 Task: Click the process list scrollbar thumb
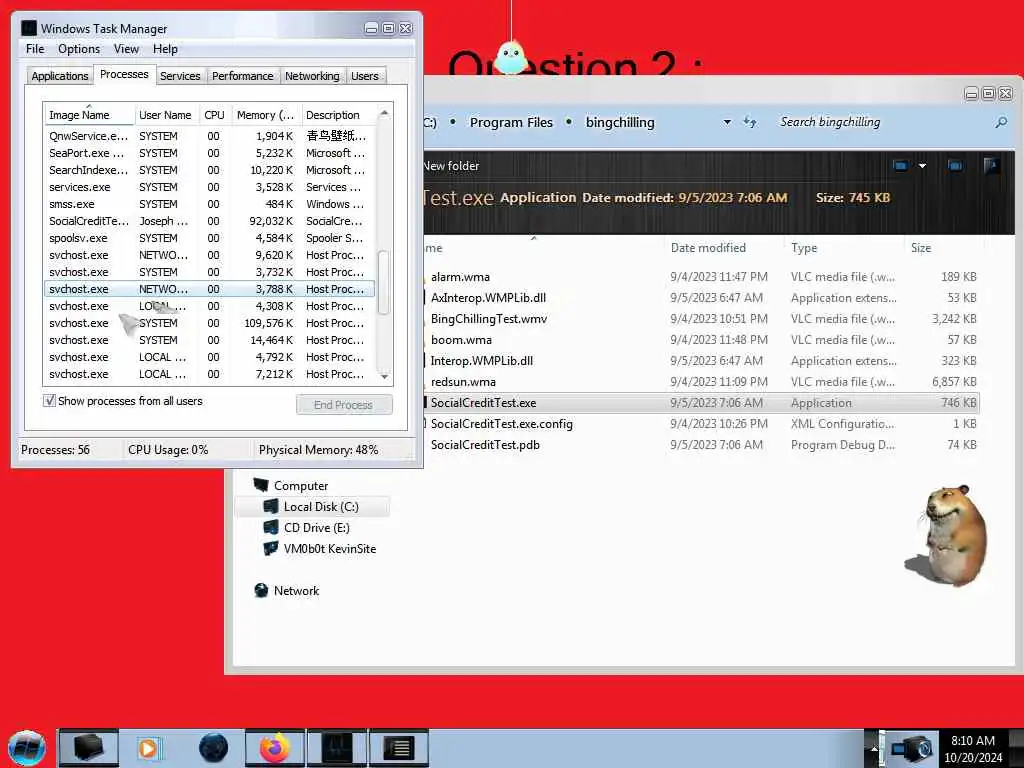[384, 281]
